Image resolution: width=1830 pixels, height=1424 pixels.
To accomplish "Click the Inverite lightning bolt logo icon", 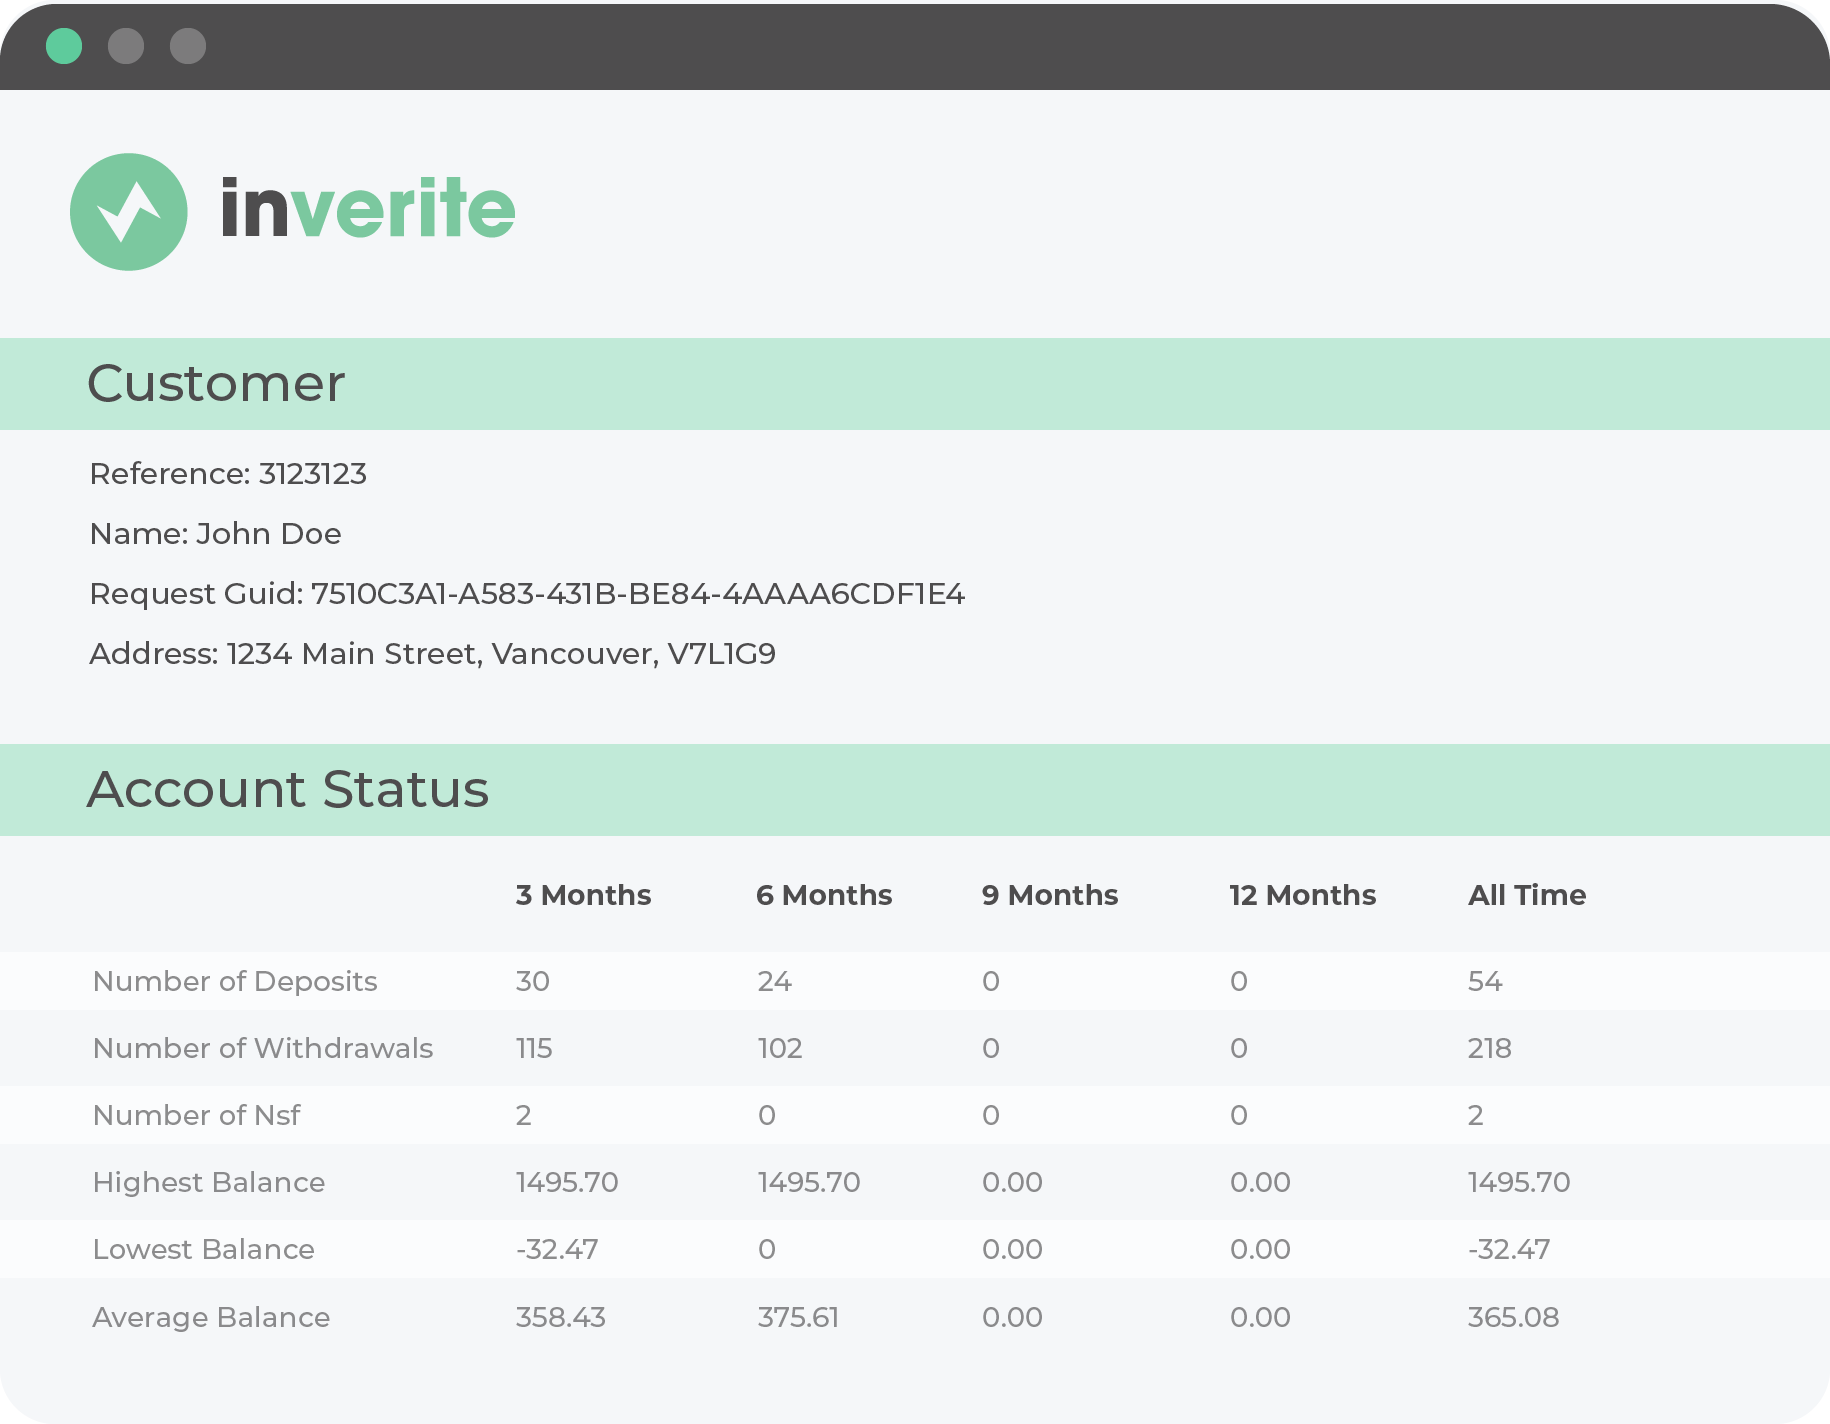I will 129,212.
